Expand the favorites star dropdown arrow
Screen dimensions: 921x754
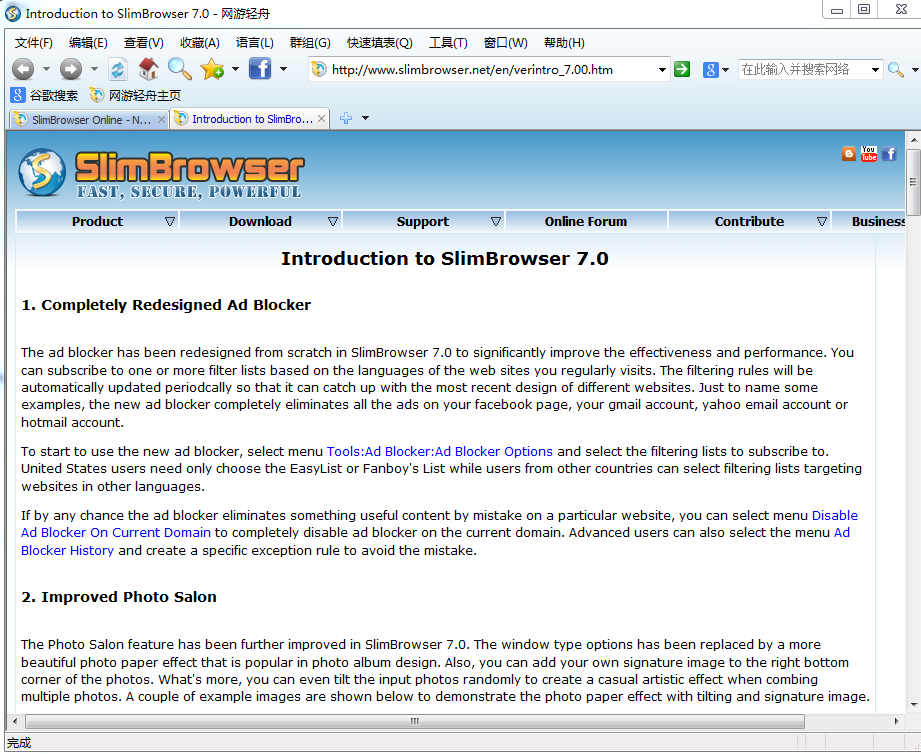point(236,69)
